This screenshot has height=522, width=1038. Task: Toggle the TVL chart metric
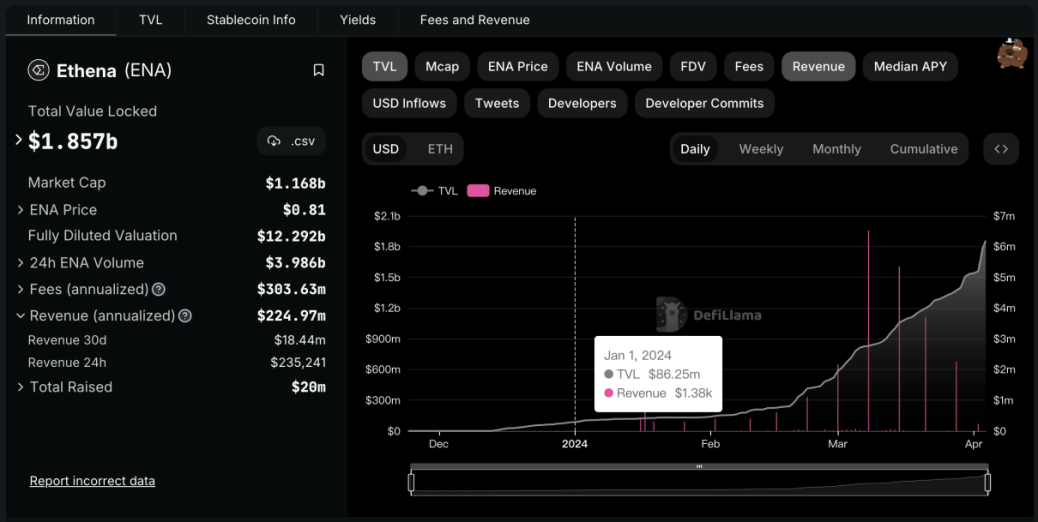point(385,66)
